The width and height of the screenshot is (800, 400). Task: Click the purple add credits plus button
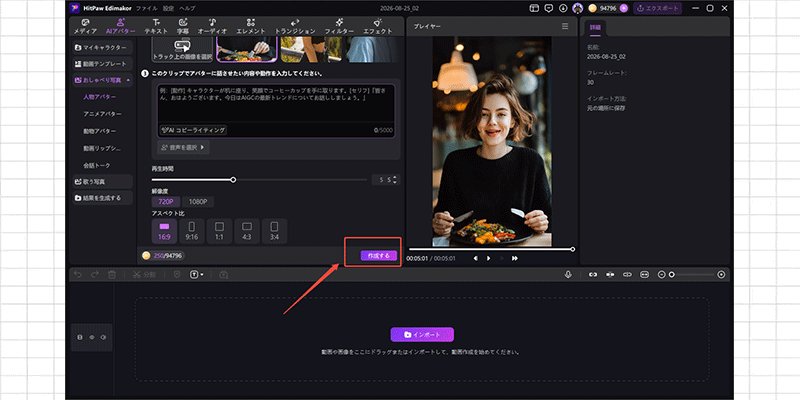click(x=623, y=8)
